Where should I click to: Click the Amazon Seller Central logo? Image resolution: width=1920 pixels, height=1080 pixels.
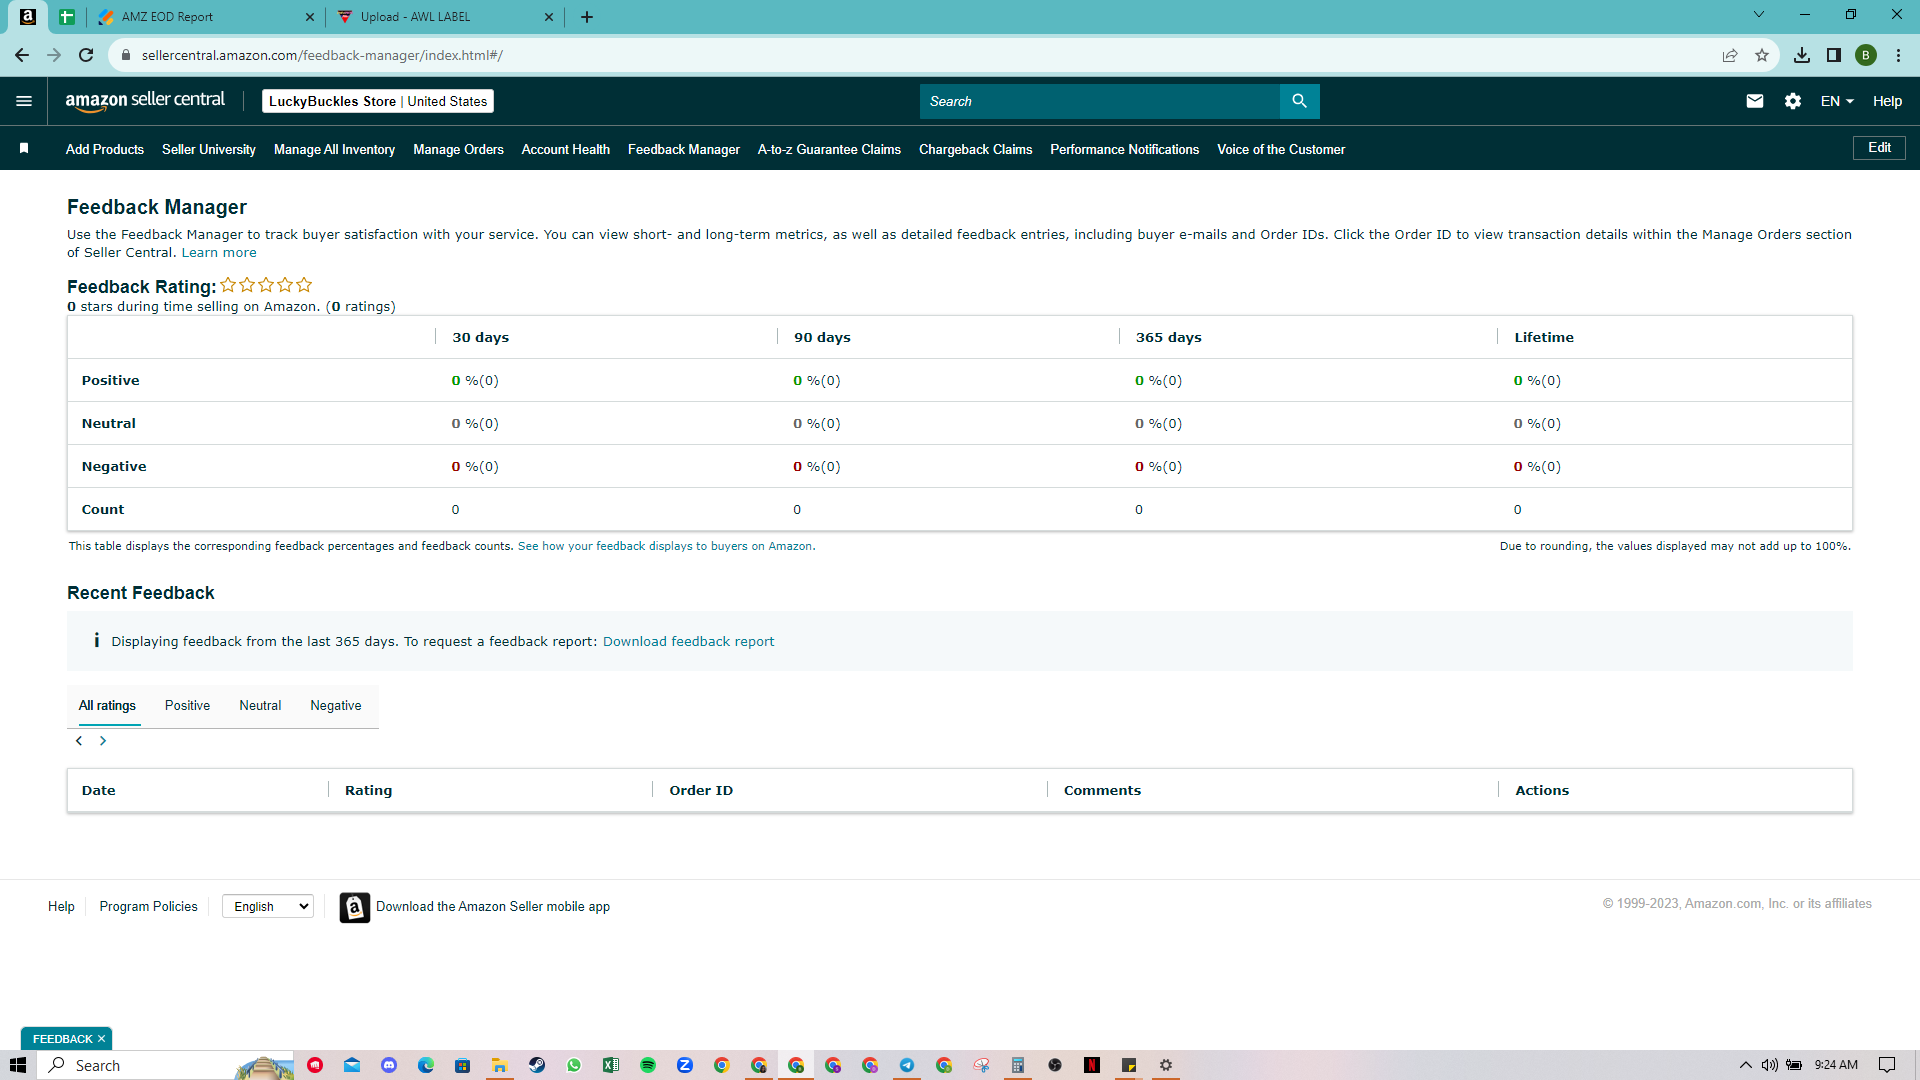(145, 101)
